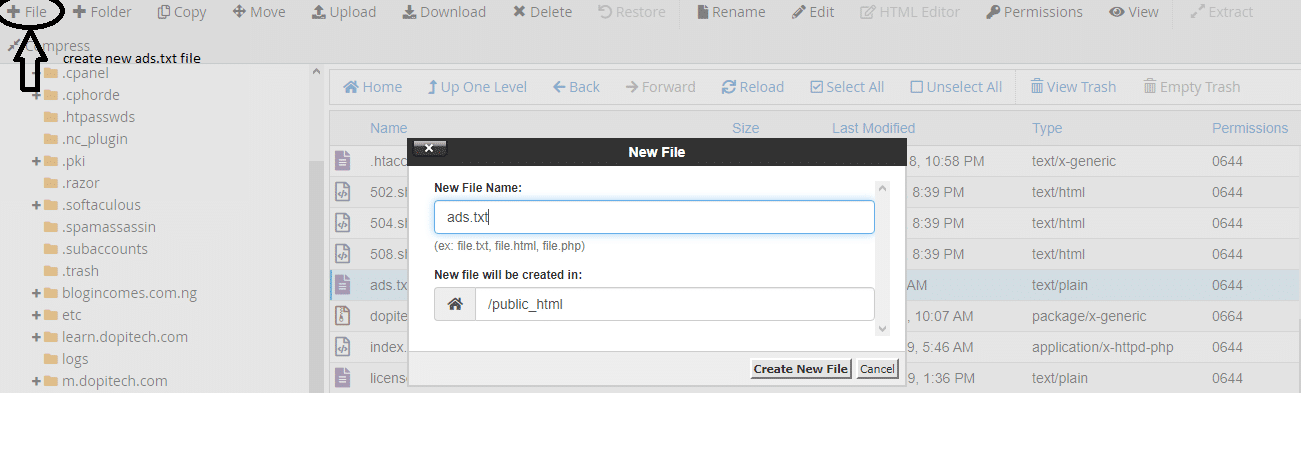Open the Permissions tool
Screen dimensions: 1301x460
click(1034, 12)
